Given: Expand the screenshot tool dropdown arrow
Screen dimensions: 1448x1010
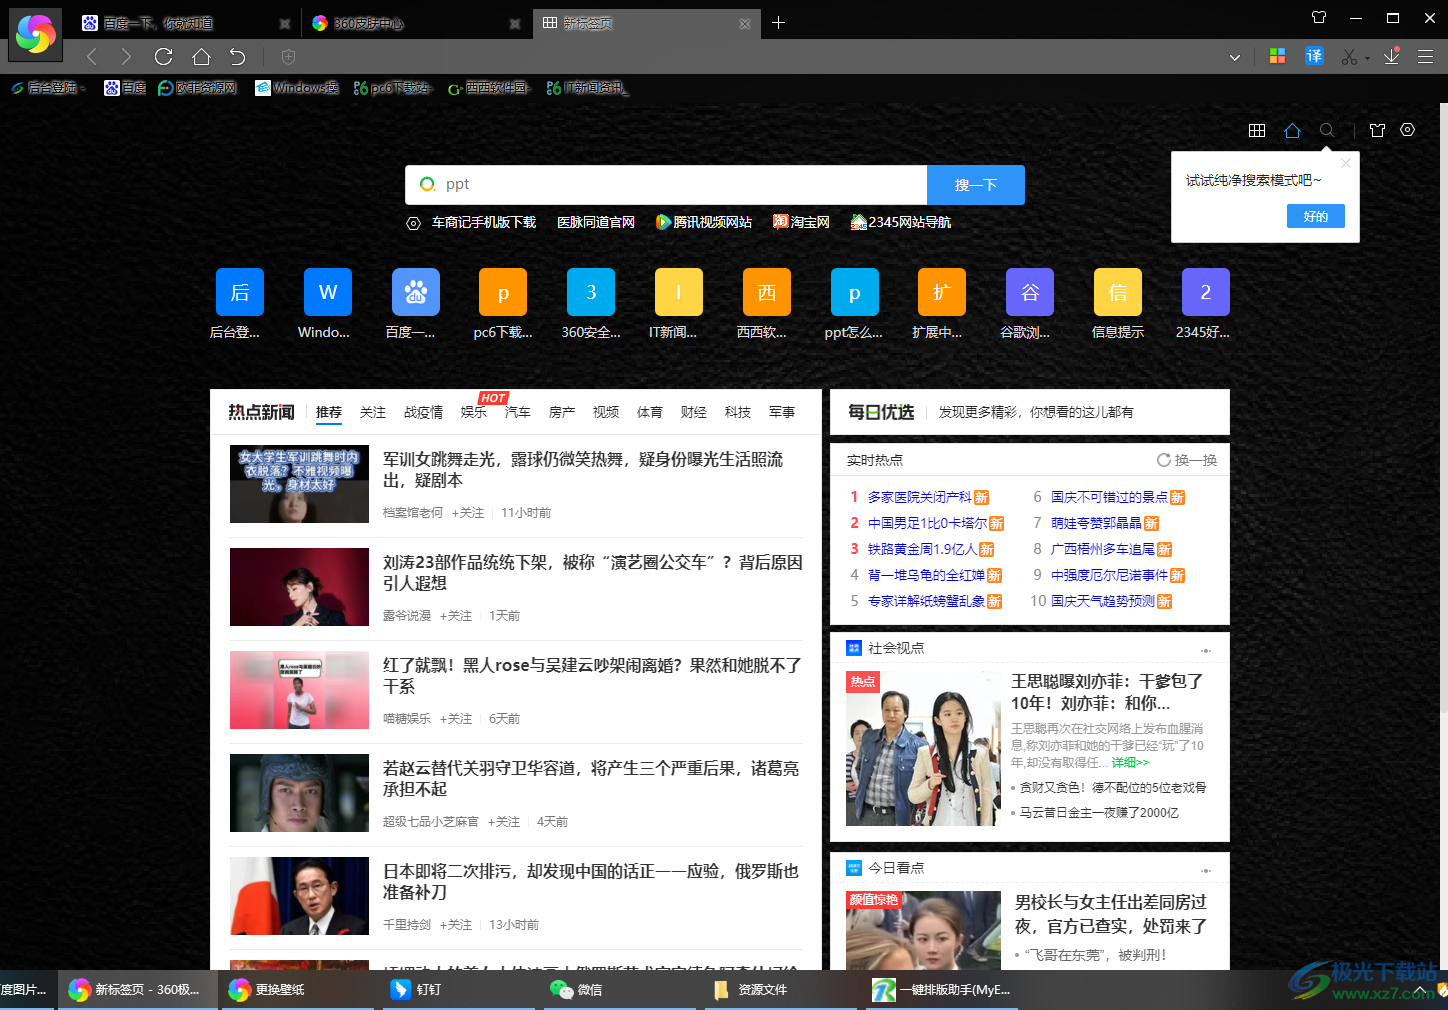Looking at the screenshot, I should pos(1367,58).
